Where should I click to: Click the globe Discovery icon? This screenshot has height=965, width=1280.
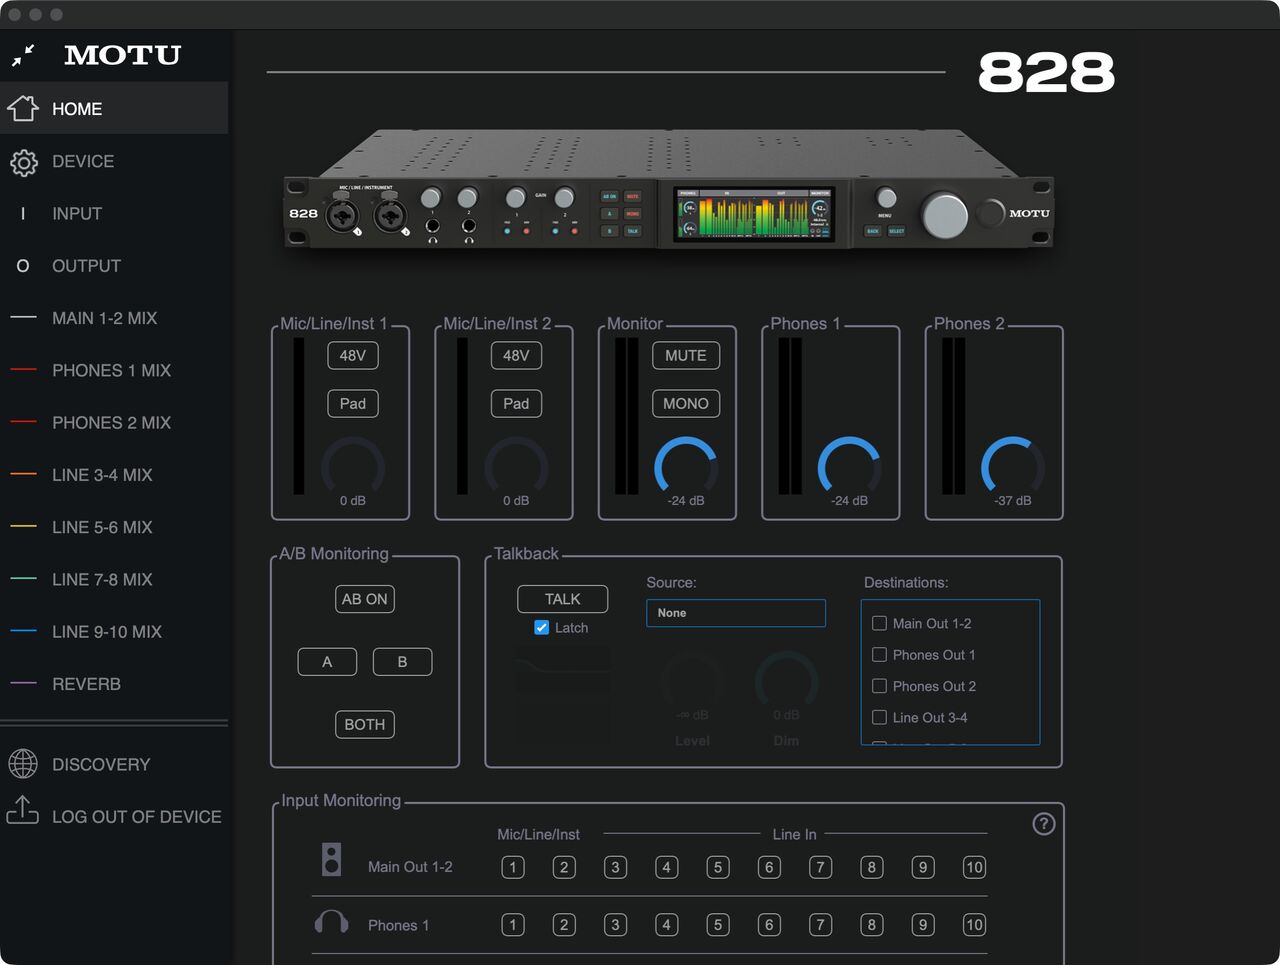tap(23, 764)
